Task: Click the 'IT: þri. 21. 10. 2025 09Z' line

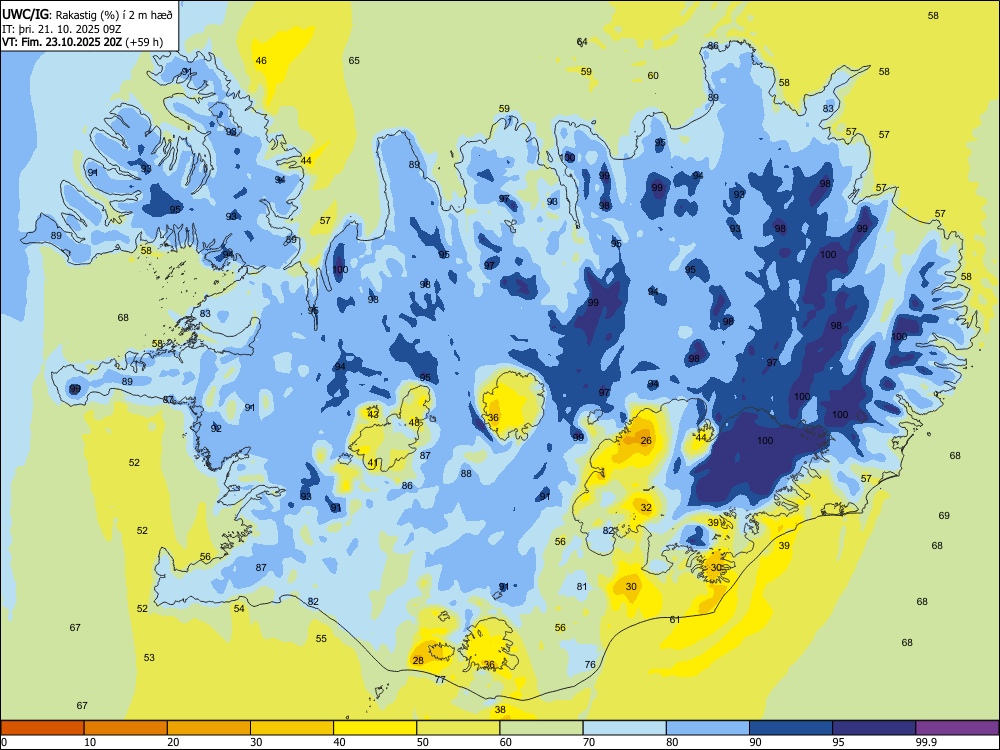Action: coord(62,29)
